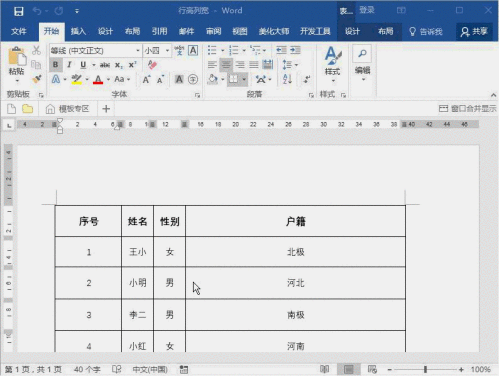Cut selection with the scissors icon

36,50
